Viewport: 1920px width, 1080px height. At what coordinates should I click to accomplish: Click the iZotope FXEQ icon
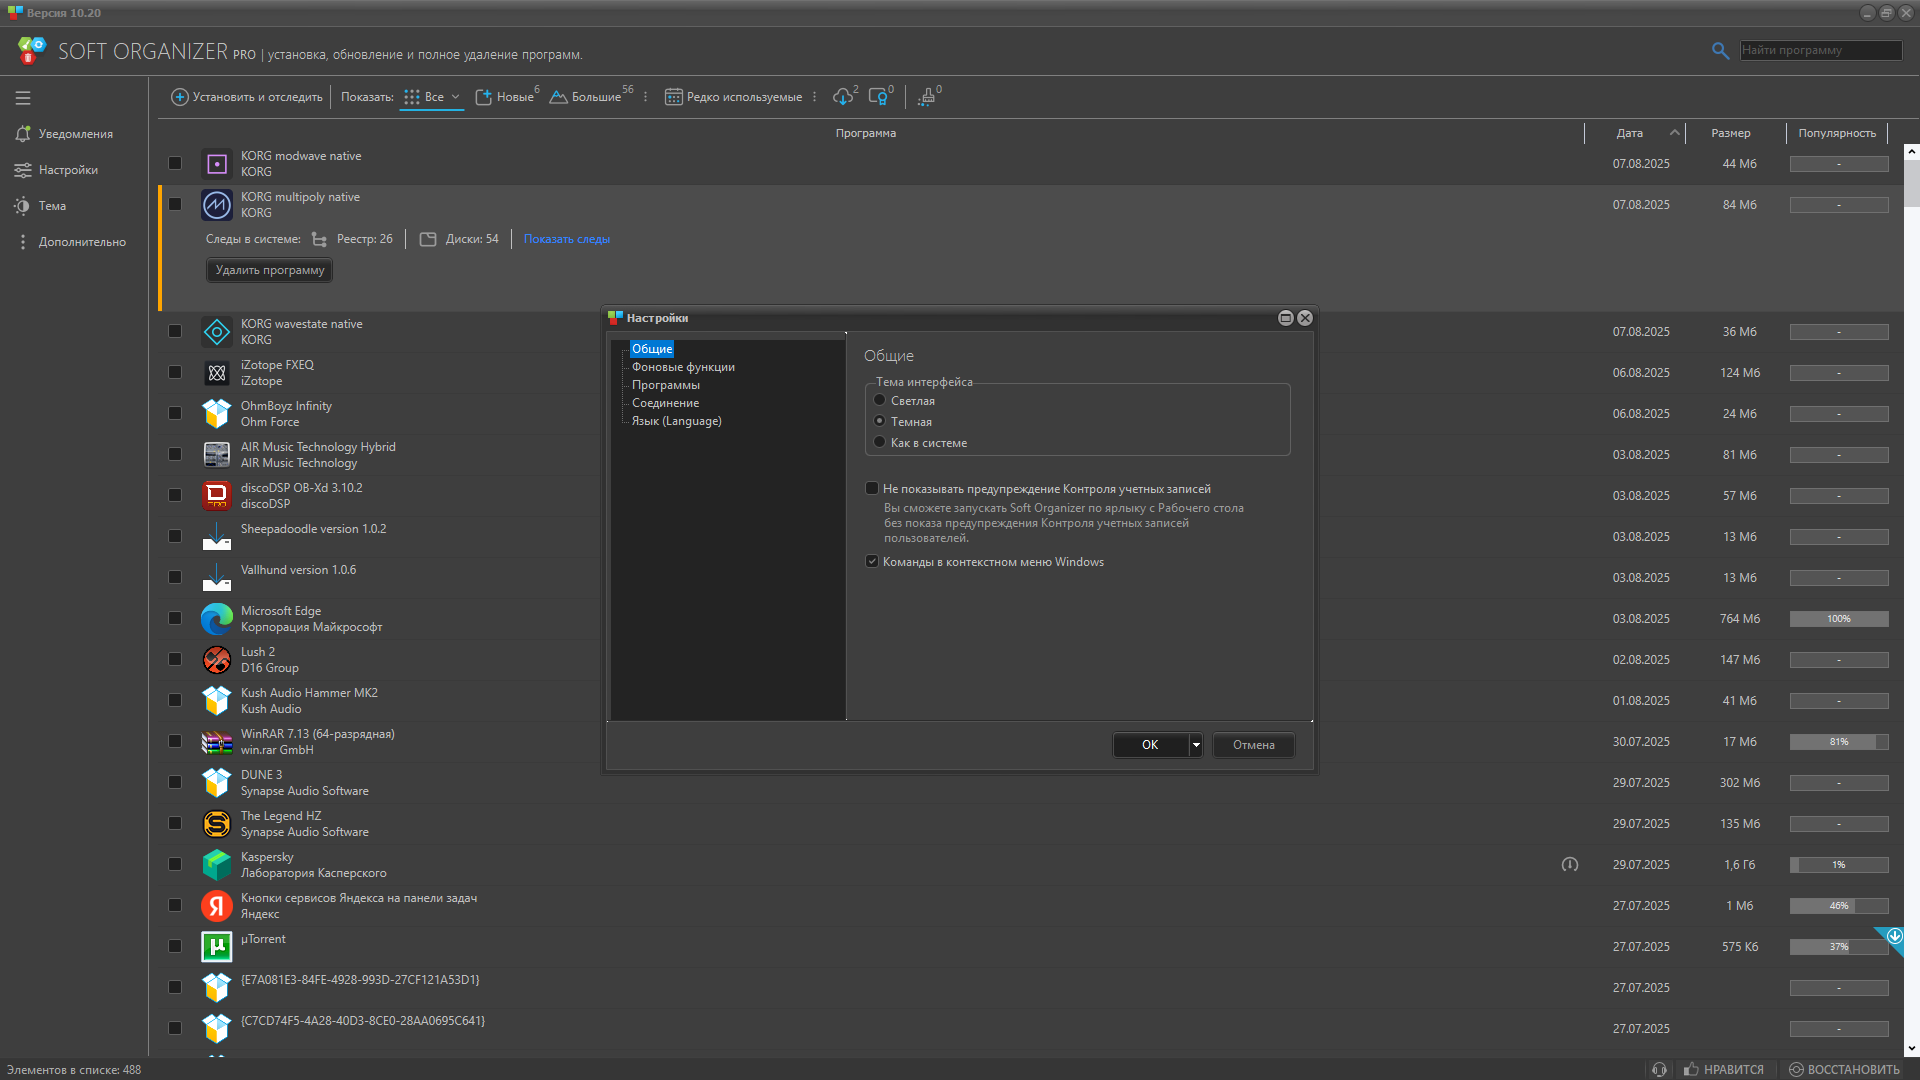click(217, 373)
